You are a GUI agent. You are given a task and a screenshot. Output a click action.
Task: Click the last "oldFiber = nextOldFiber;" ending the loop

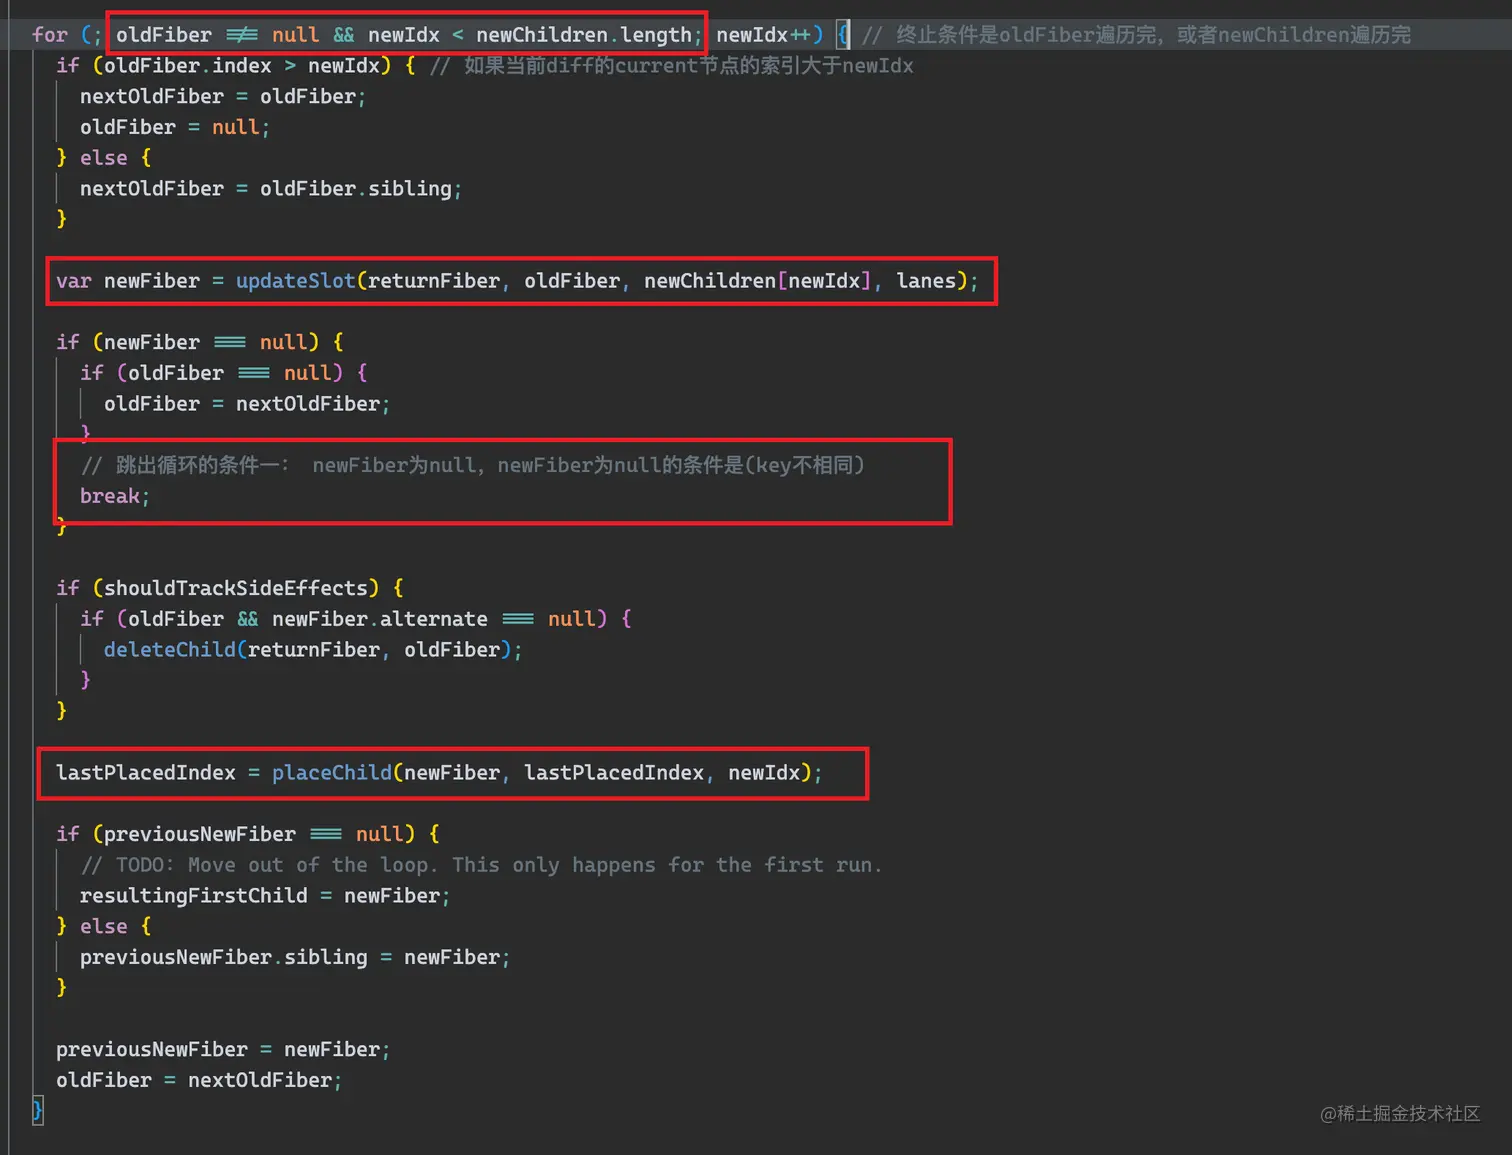click(199, 1081)
